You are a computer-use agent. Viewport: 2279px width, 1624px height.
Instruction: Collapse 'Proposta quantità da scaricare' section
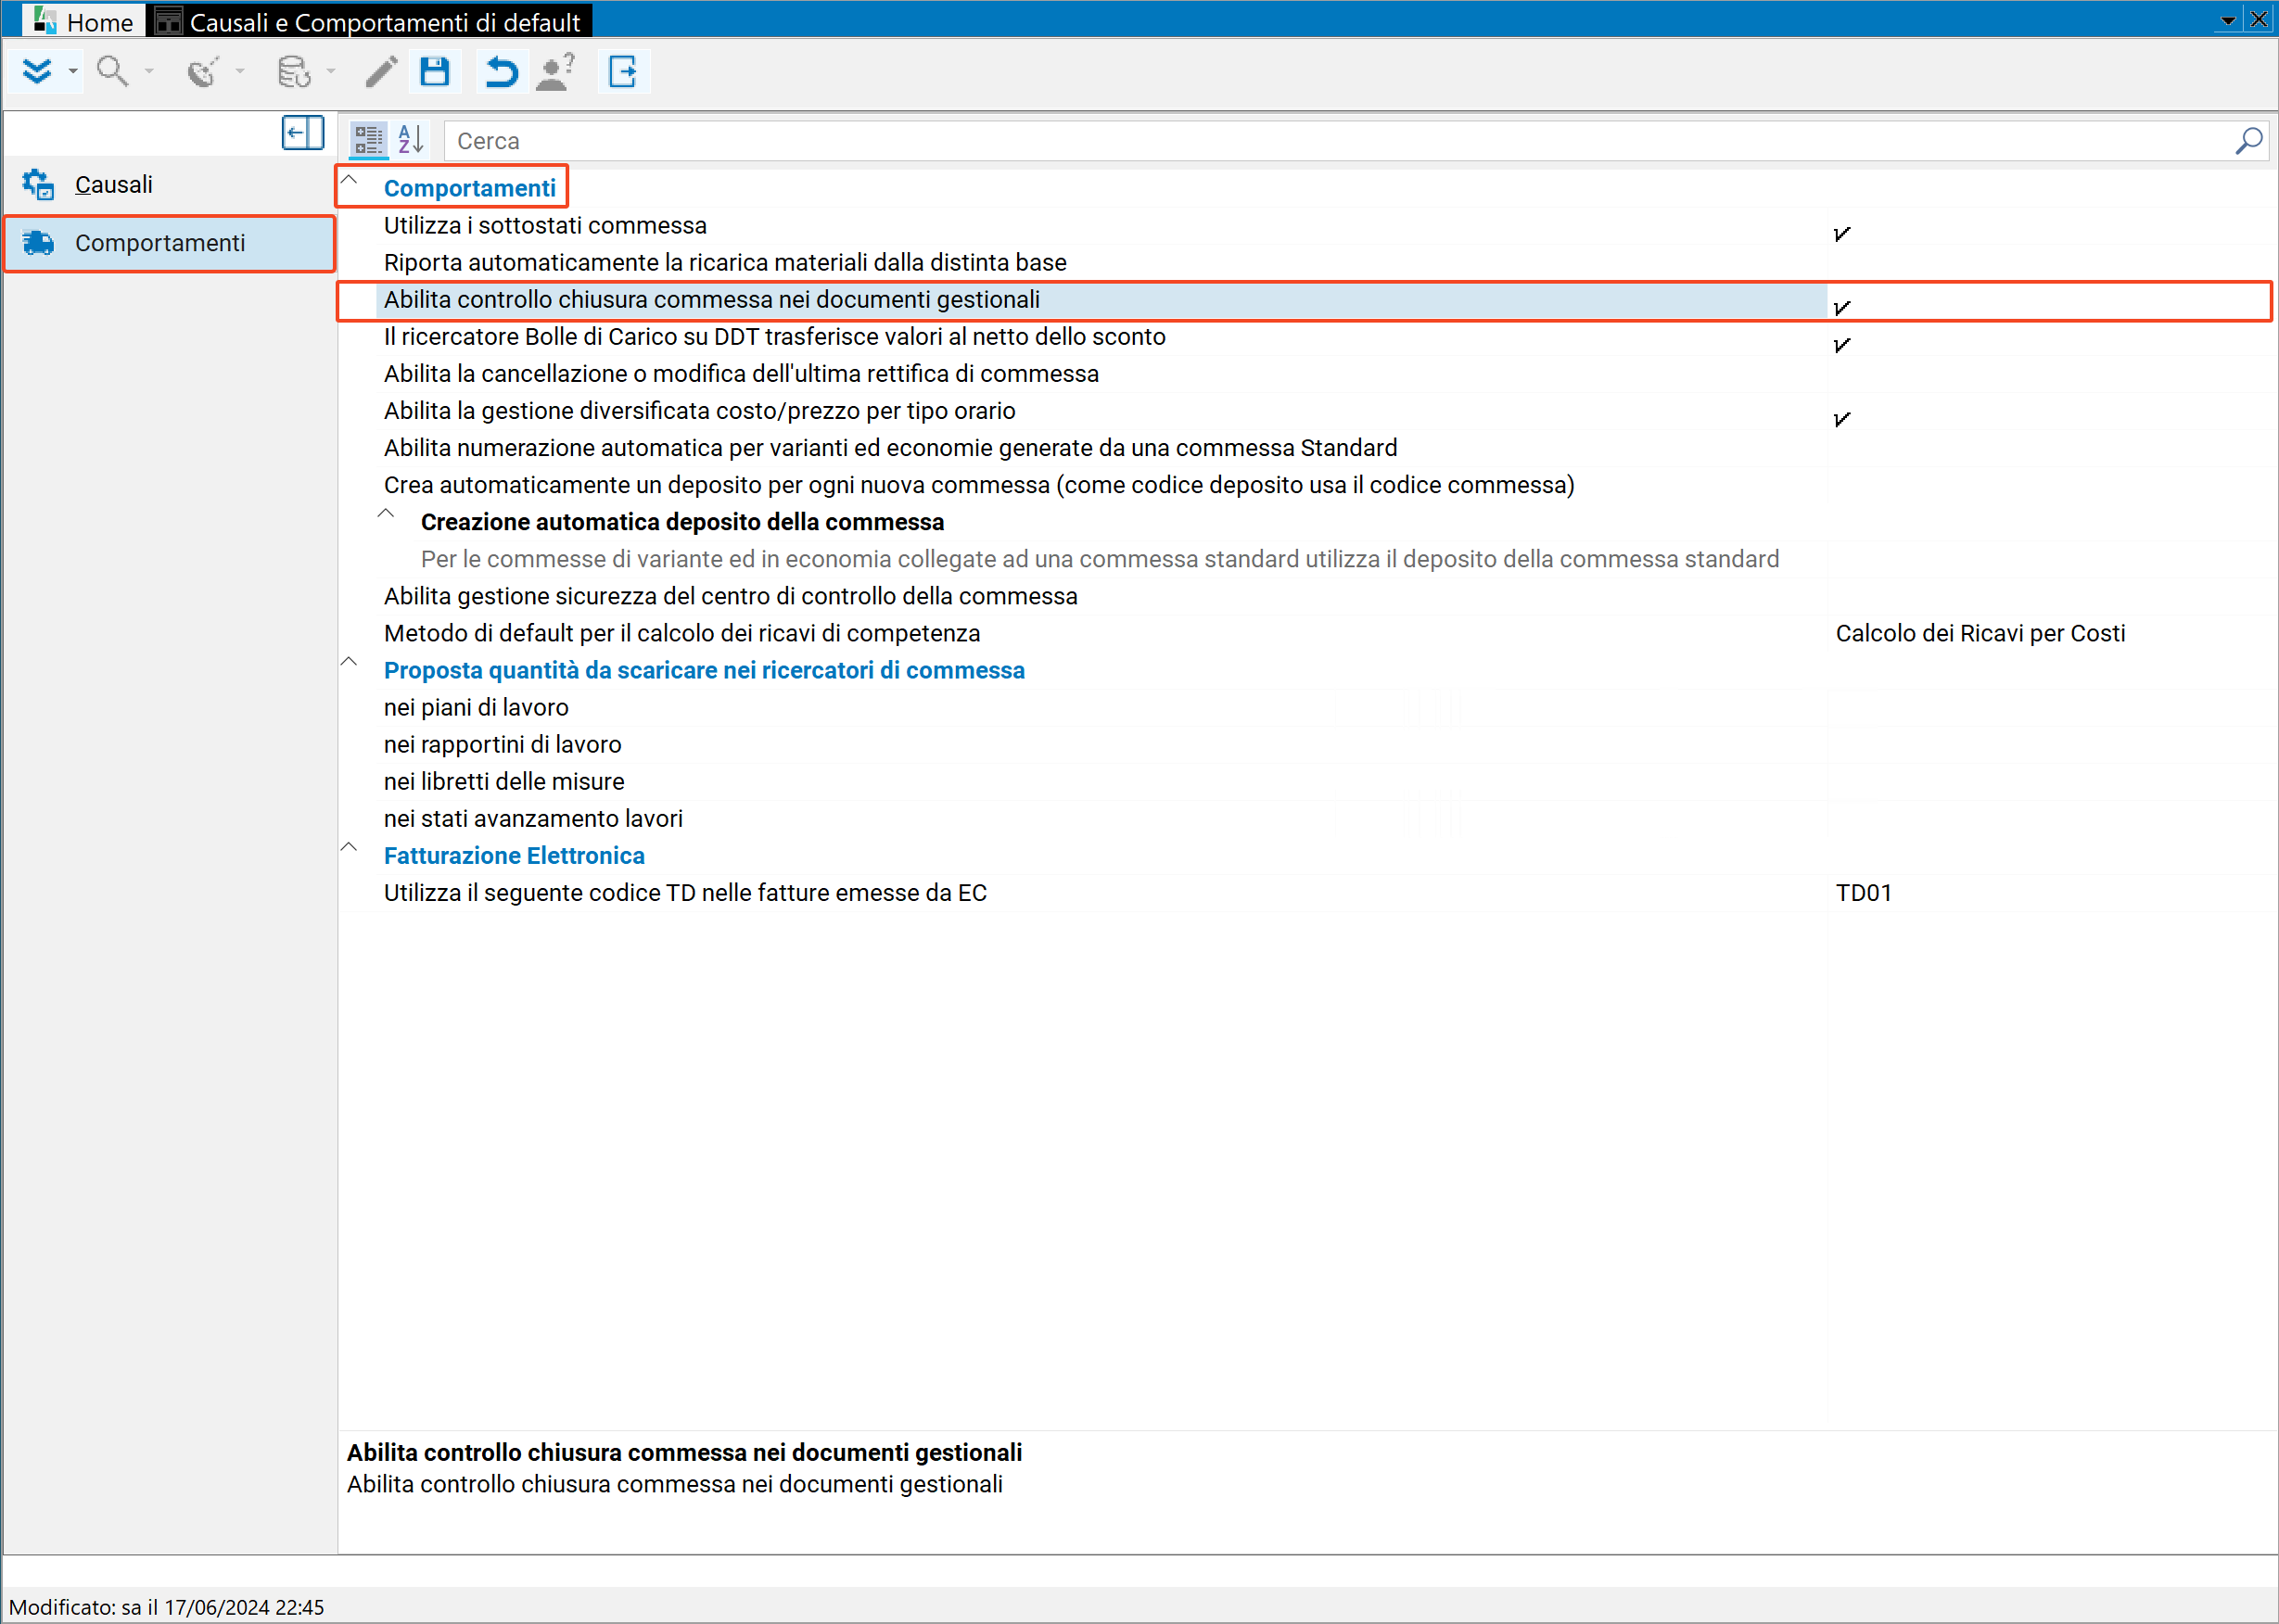tap(349, 663)
